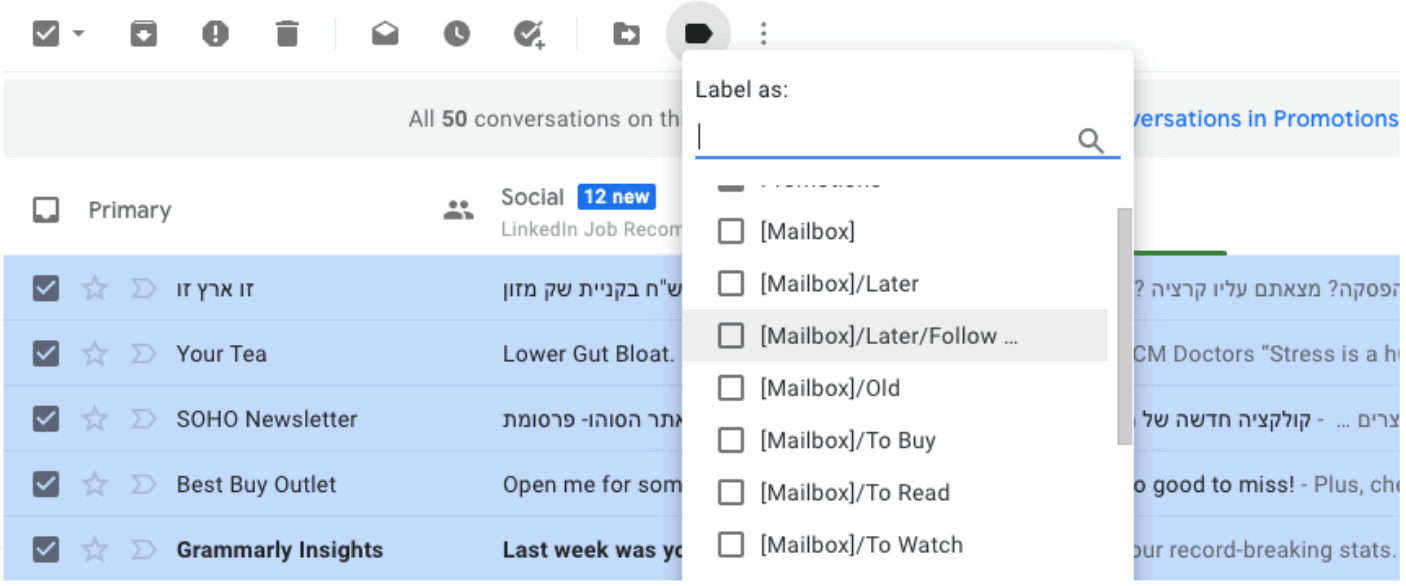The height and width of the screenshot is (586, 1406).
Task: Click the Add to Tasks icon
Action: 528,34
